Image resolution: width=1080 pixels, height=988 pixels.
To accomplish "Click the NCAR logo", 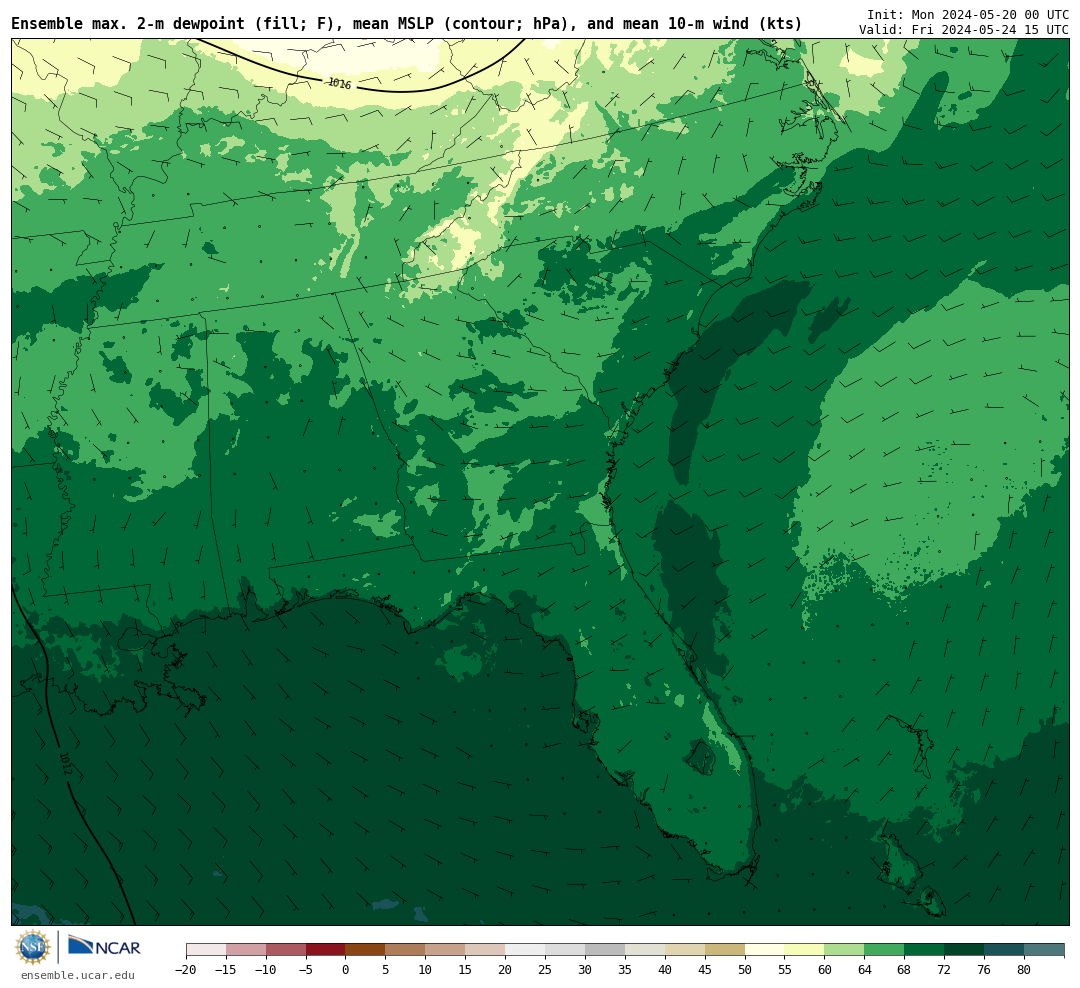I will 104,946.
